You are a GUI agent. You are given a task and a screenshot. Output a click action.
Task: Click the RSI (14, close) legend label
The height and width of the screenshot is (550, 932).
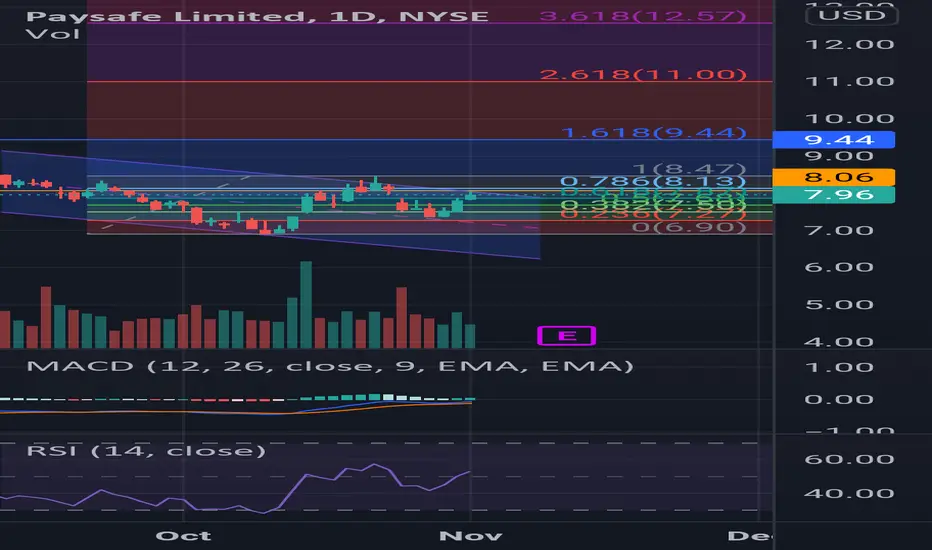pos(146,451)
